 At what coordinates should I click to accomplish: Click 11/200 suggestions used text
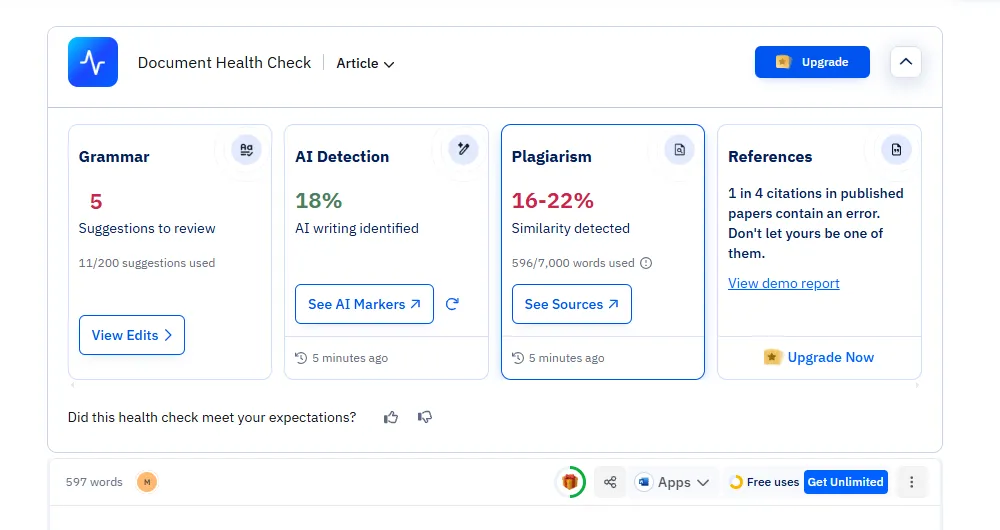tap(147, 263)
